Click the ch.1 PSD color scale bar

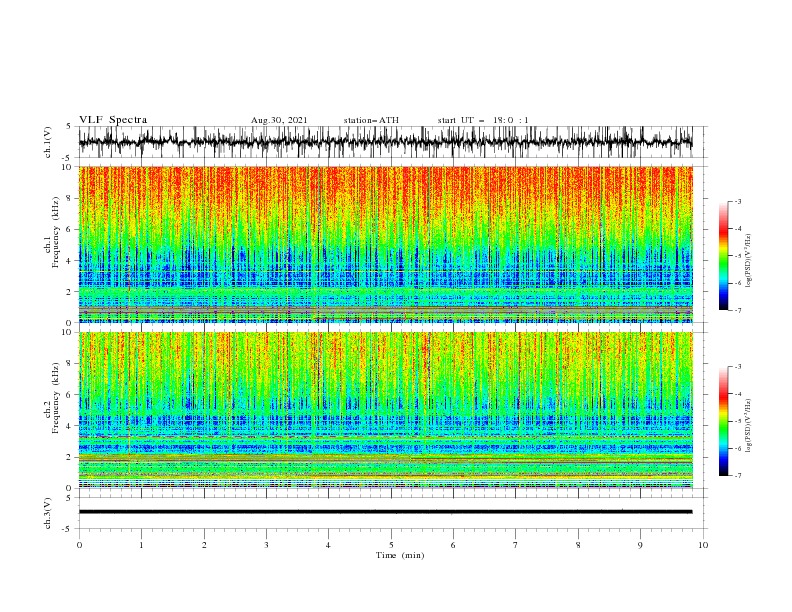point(724,256)
